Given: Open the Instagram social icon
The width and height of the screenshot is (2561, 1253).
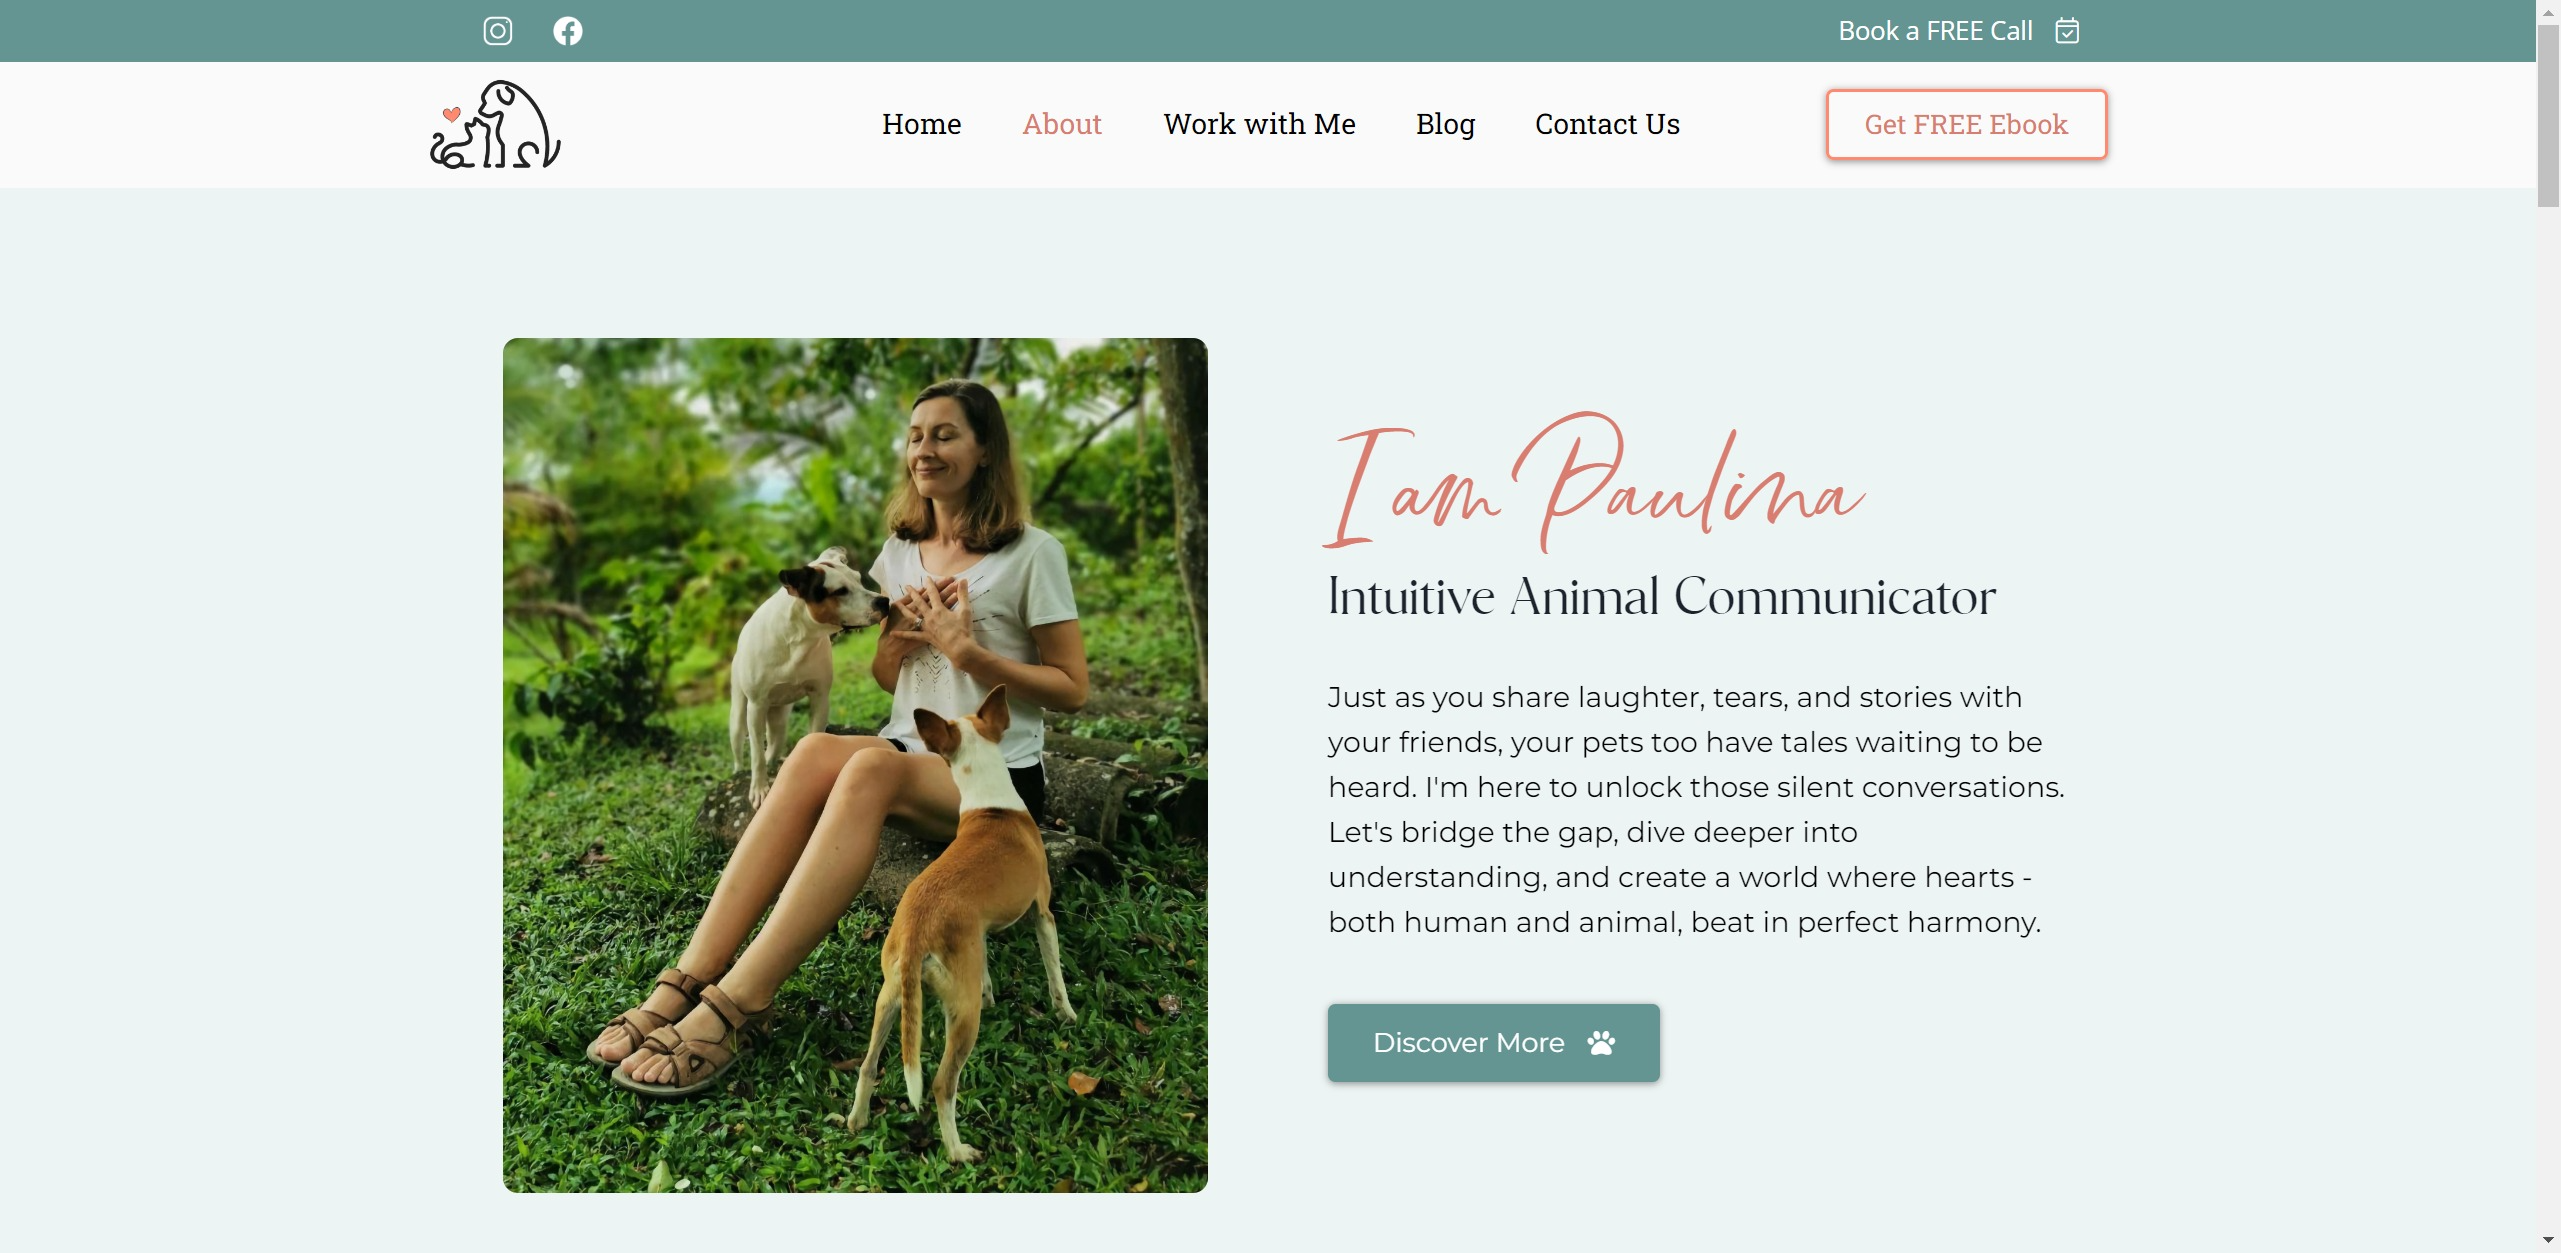Looking at the screenshot, I should pos(497,31).
